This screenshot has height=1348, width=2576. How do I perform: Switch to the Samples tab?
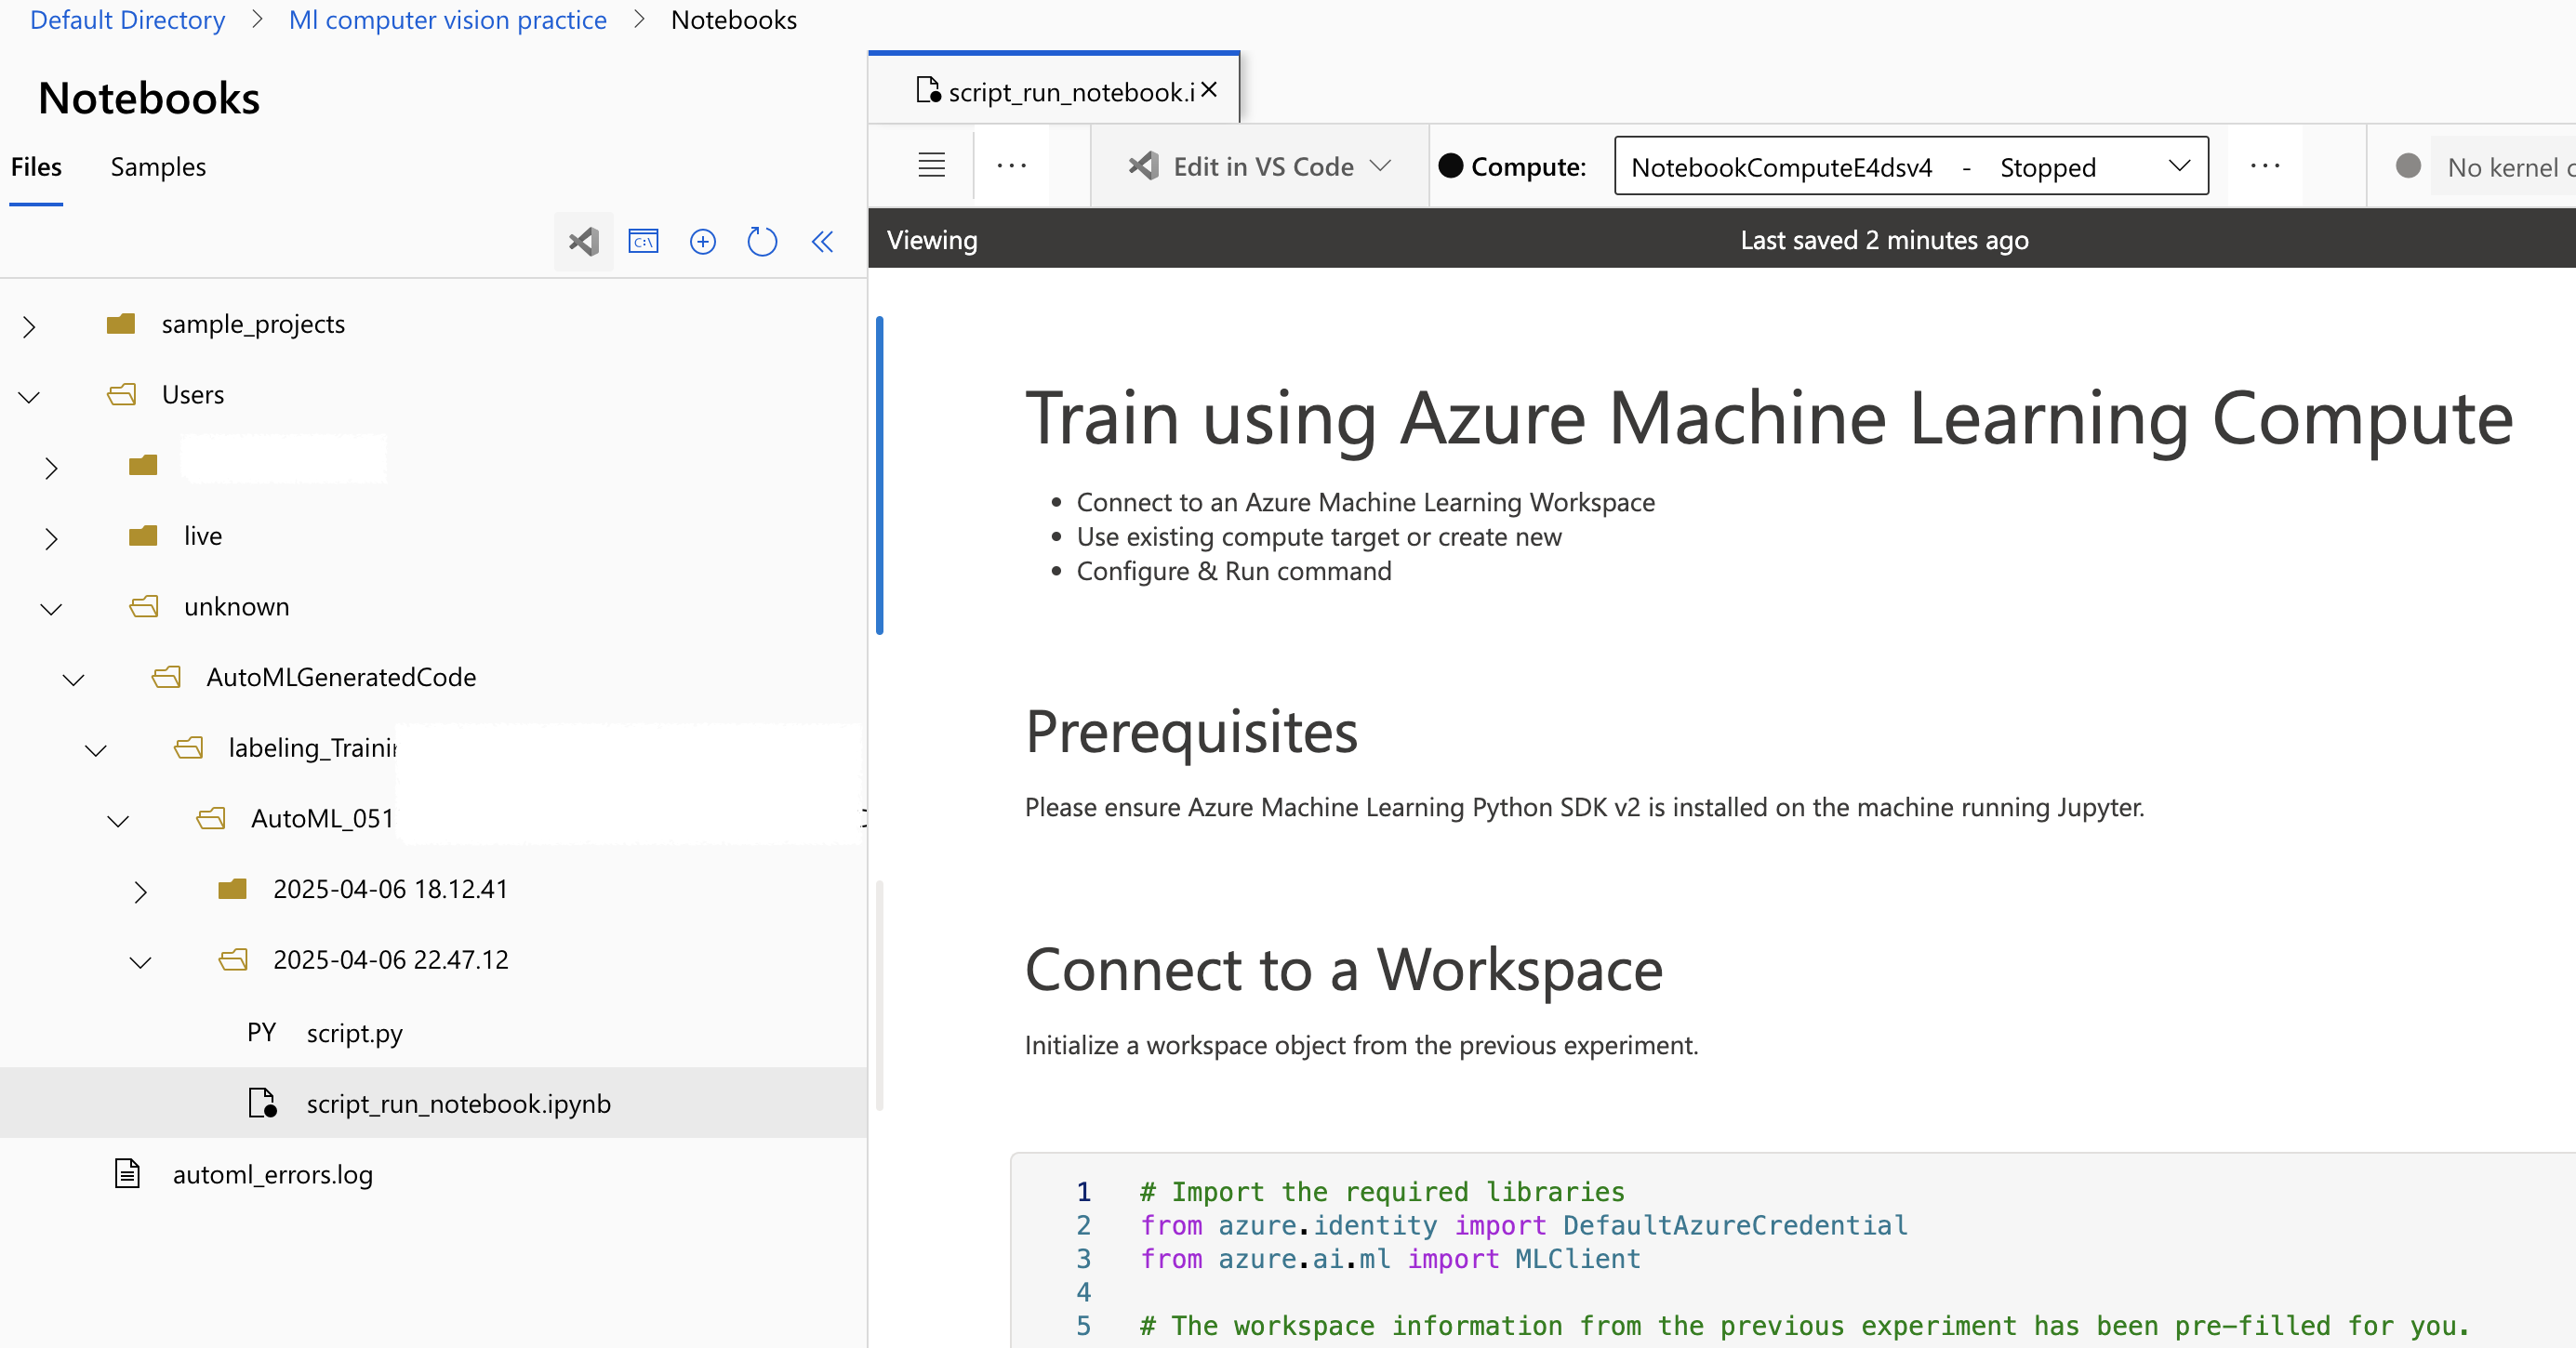[158, 167]
